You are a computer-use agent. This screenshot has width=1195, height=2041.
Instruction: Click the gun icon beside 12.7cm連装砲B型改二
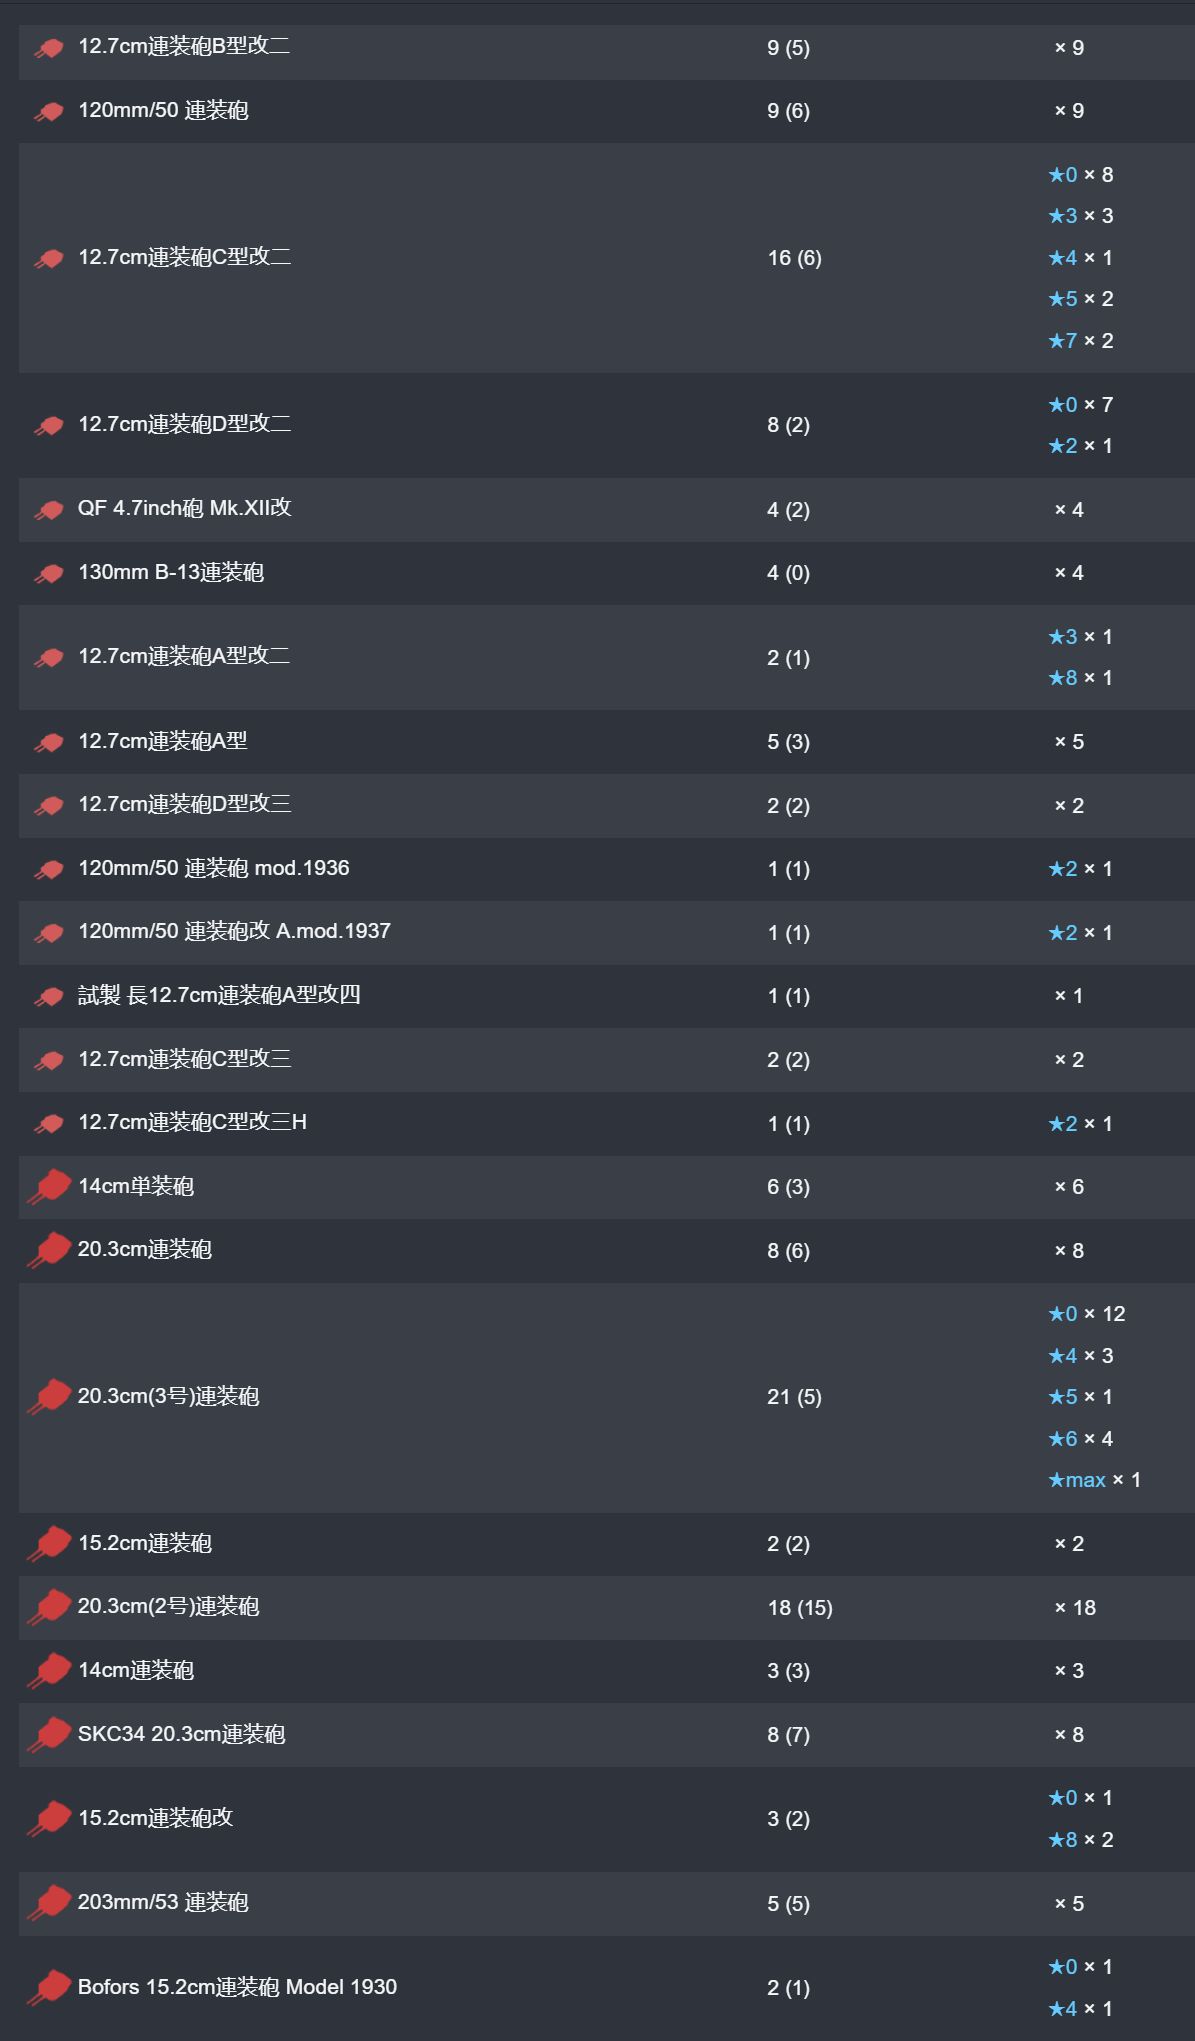coord(49,48)
